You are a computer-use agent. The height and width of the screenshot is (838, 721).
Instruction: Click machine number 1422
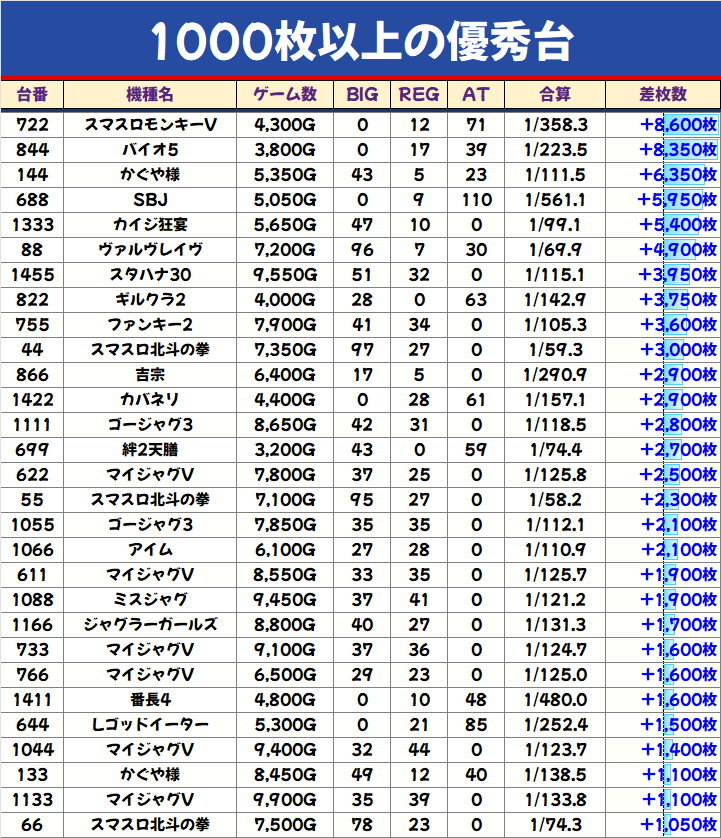tap(33, 400)
